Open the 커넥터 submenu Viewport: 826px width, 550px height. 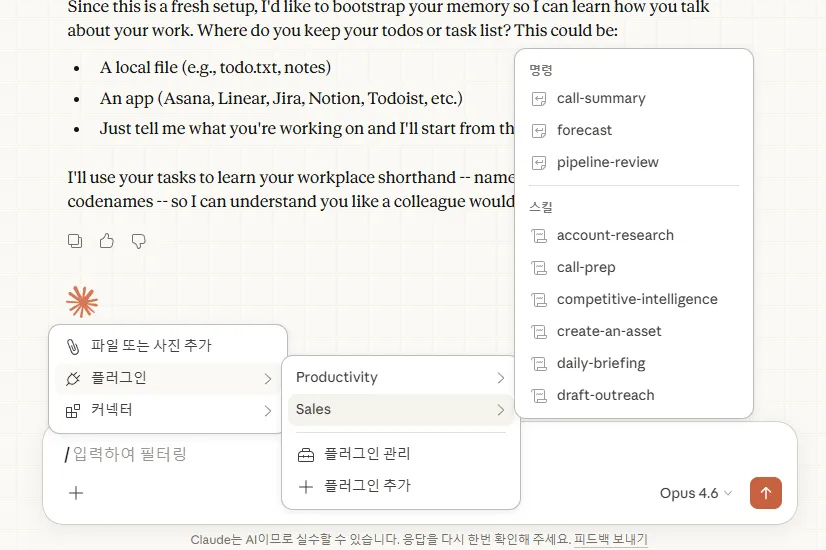pyautogui.click(x=168, y=410)
